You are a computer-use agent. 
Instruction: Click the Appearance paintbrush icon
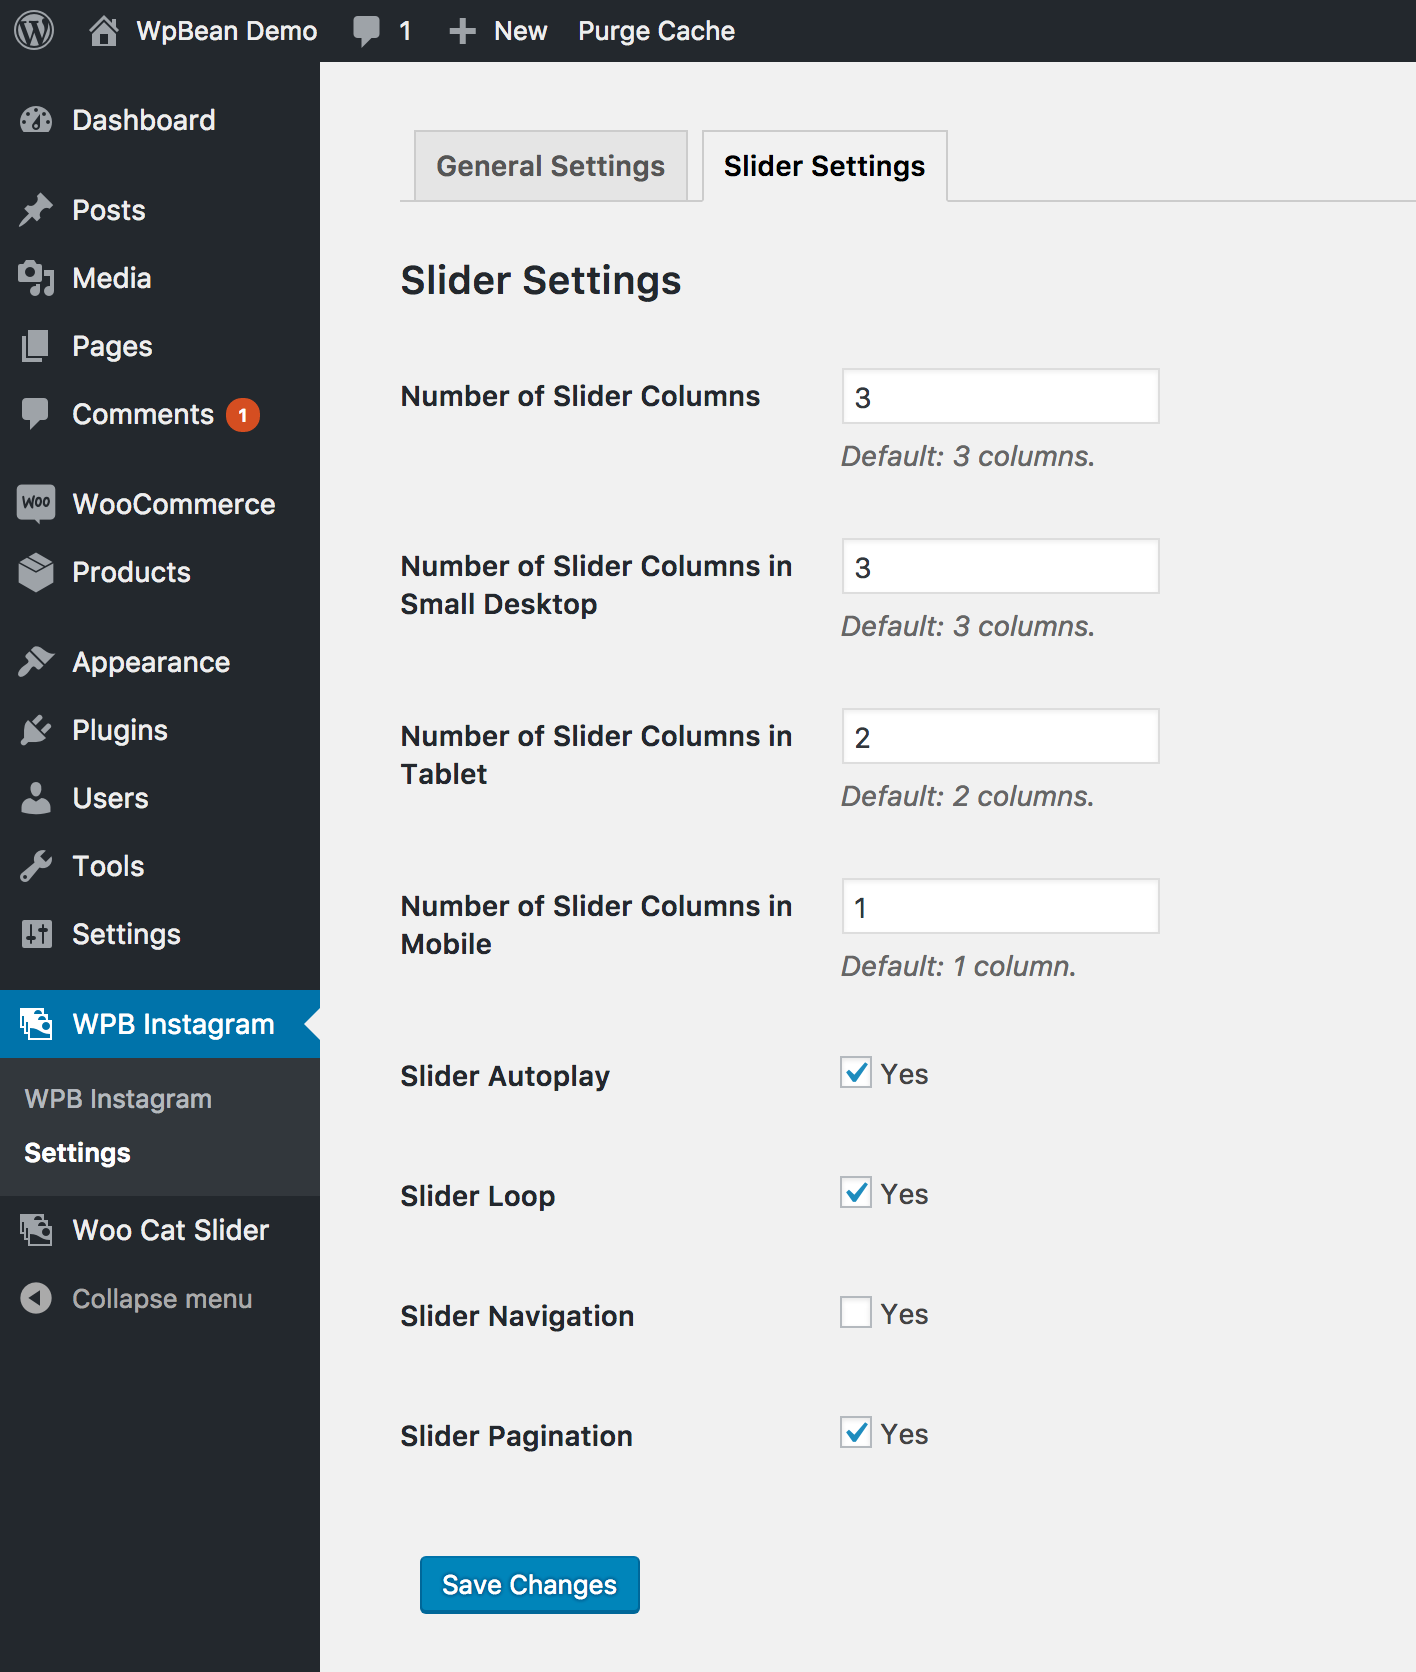36,661
